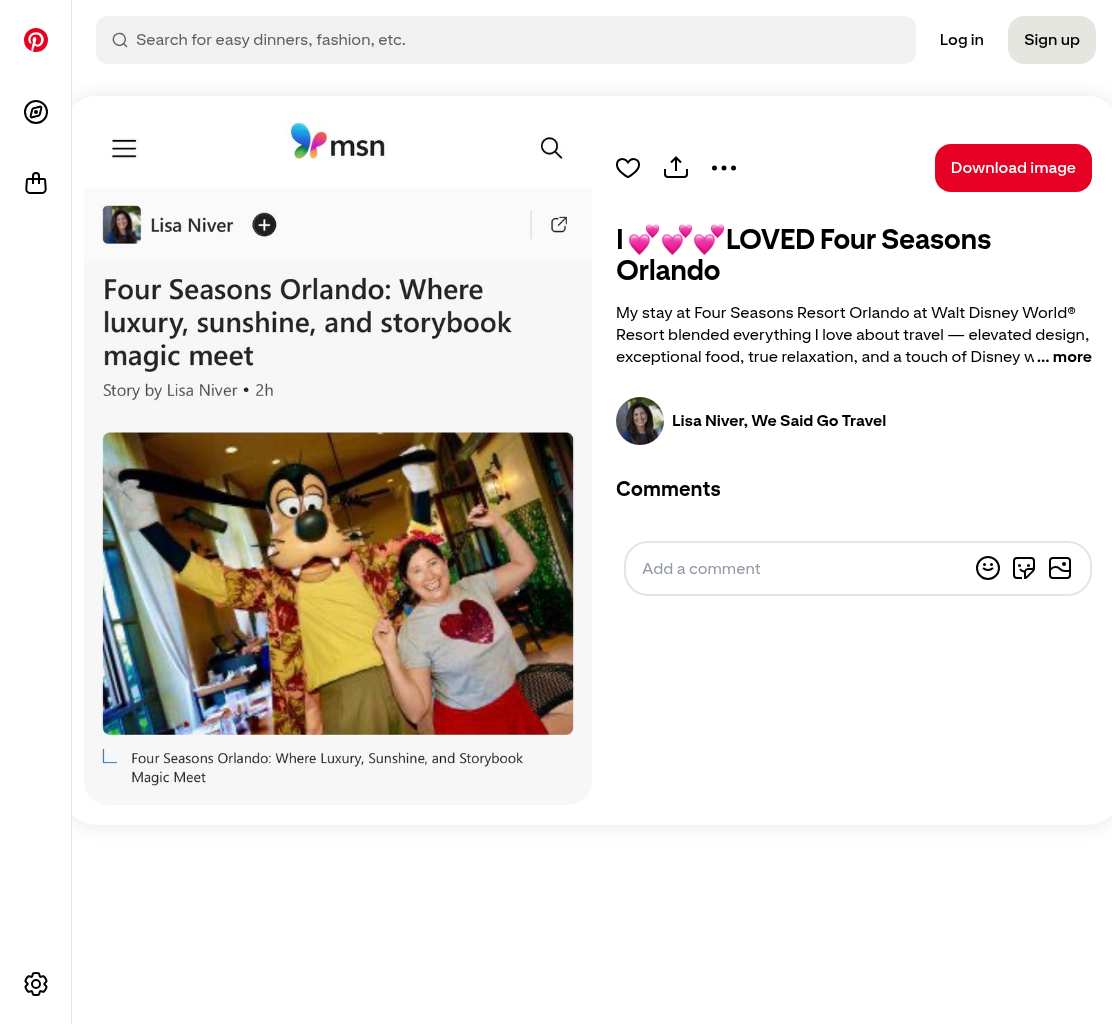This screenshot has width=1112, height=1024.
Task: Click the search magnifier in search bar
Action: point(120,40)
